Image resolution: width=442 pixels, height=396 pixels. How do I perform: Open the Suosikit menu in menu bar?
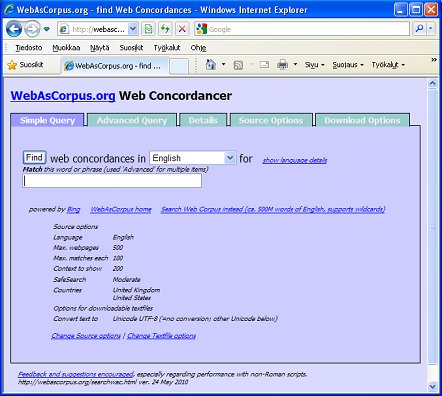[131, 48]
